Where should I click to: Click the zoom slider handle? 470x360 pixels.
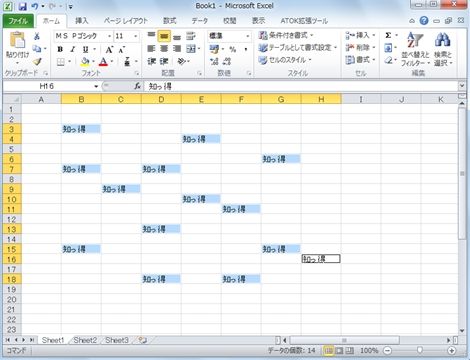point(420,350)
